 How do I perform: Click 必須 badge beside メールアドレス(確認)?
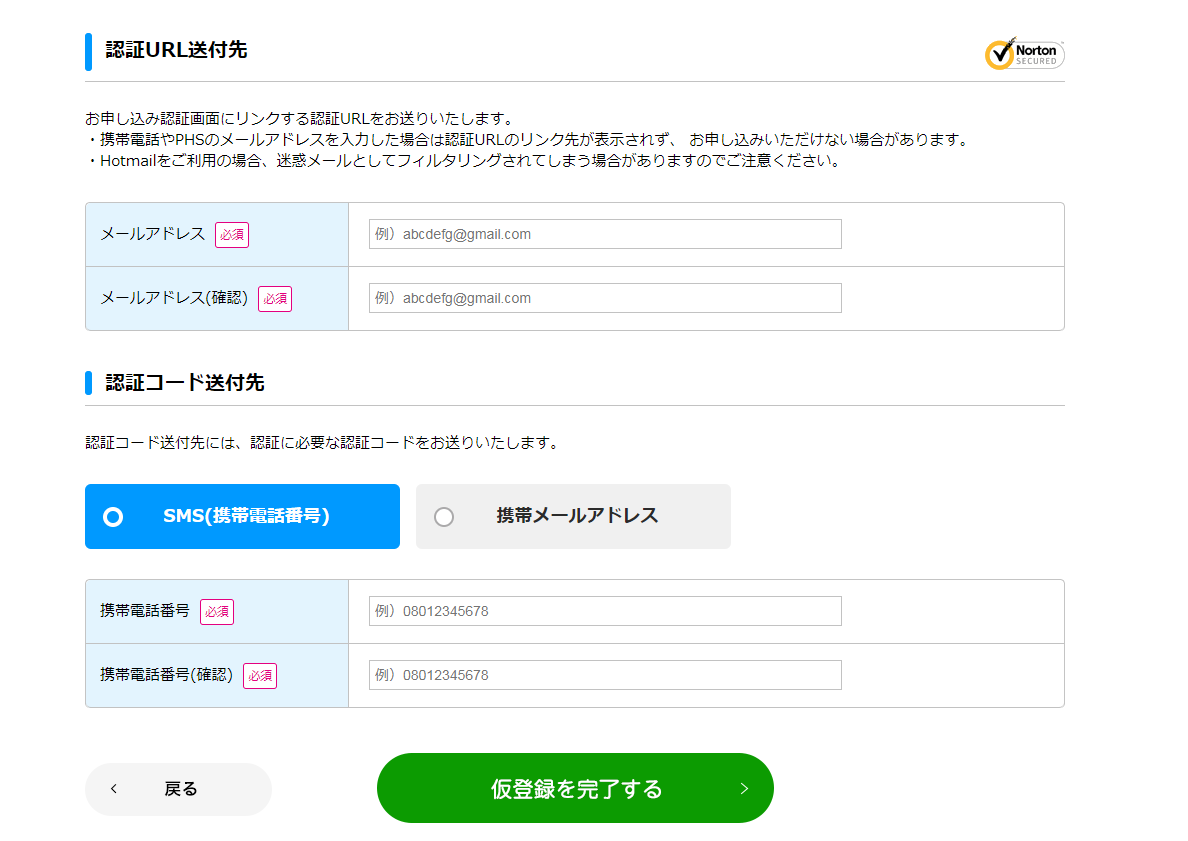[275, 299]
